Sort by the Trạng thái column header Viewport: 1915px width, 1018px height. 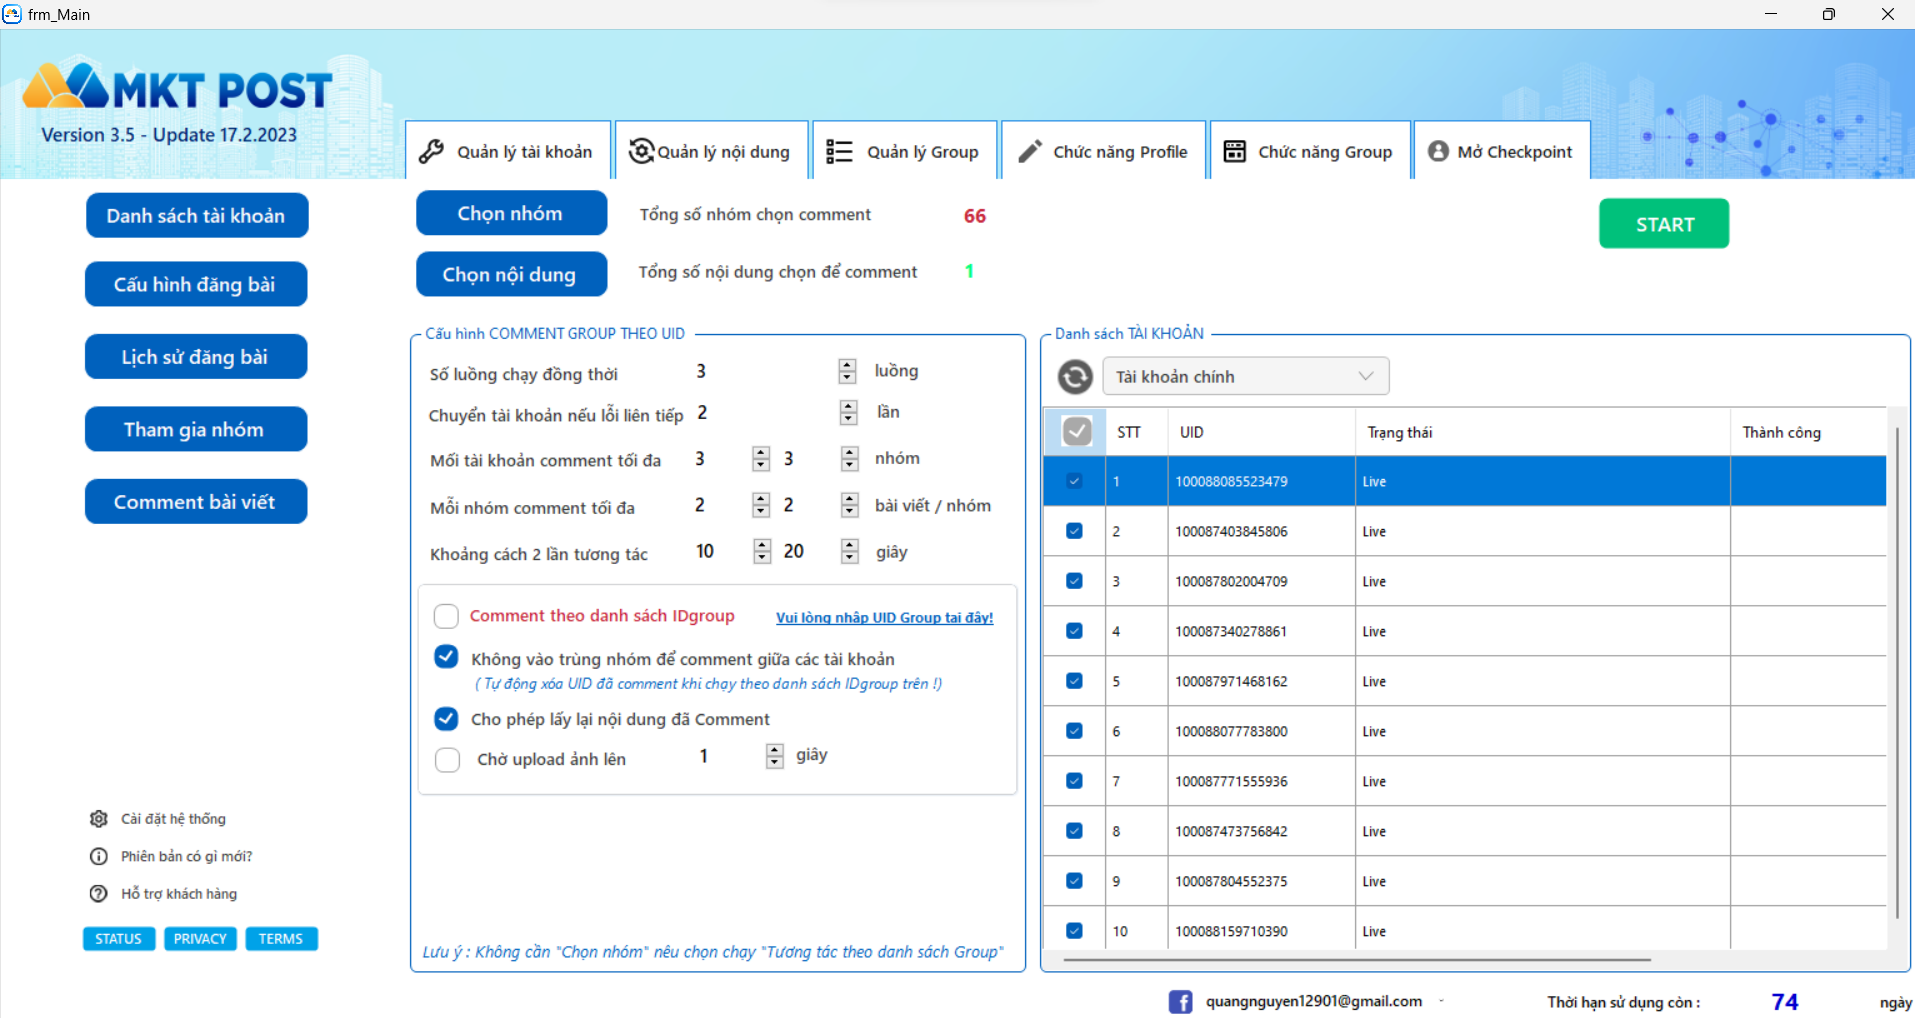click(x=1543, y=432)
